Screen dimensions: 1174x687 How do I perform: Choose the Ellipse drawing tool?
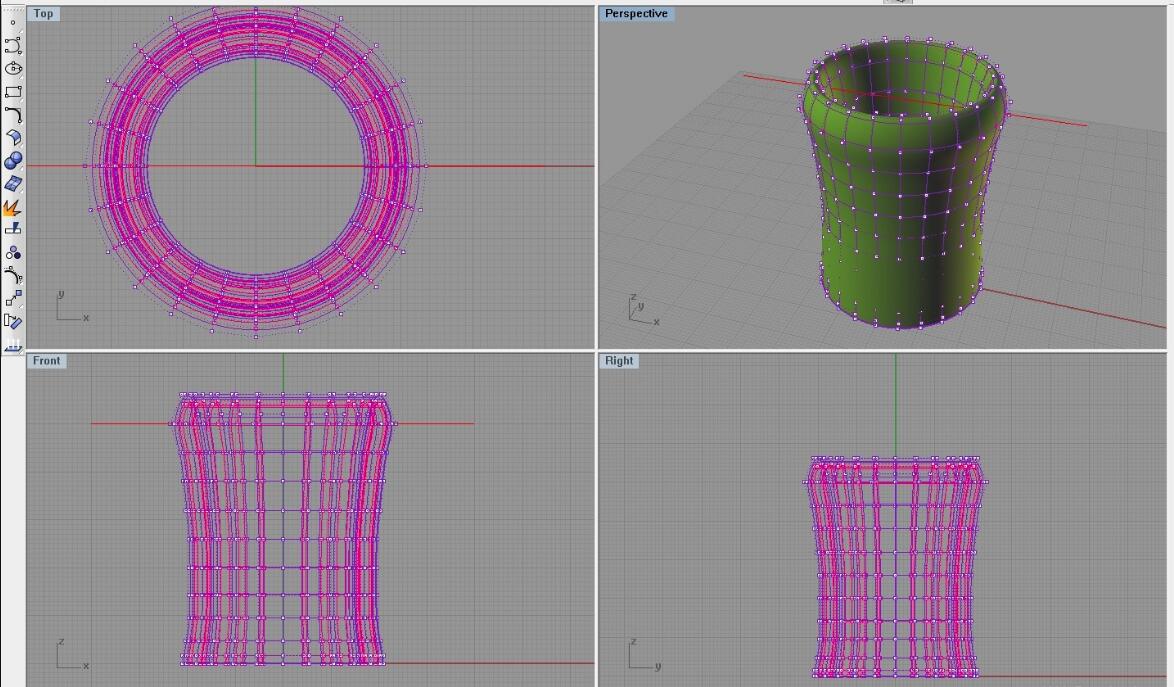[x=13, y=68]
